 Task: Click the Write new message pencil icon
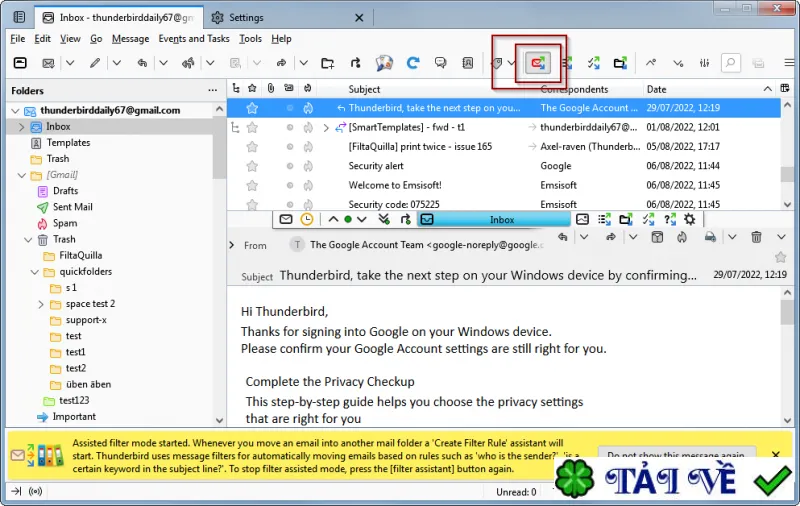(x=94, y=63)
